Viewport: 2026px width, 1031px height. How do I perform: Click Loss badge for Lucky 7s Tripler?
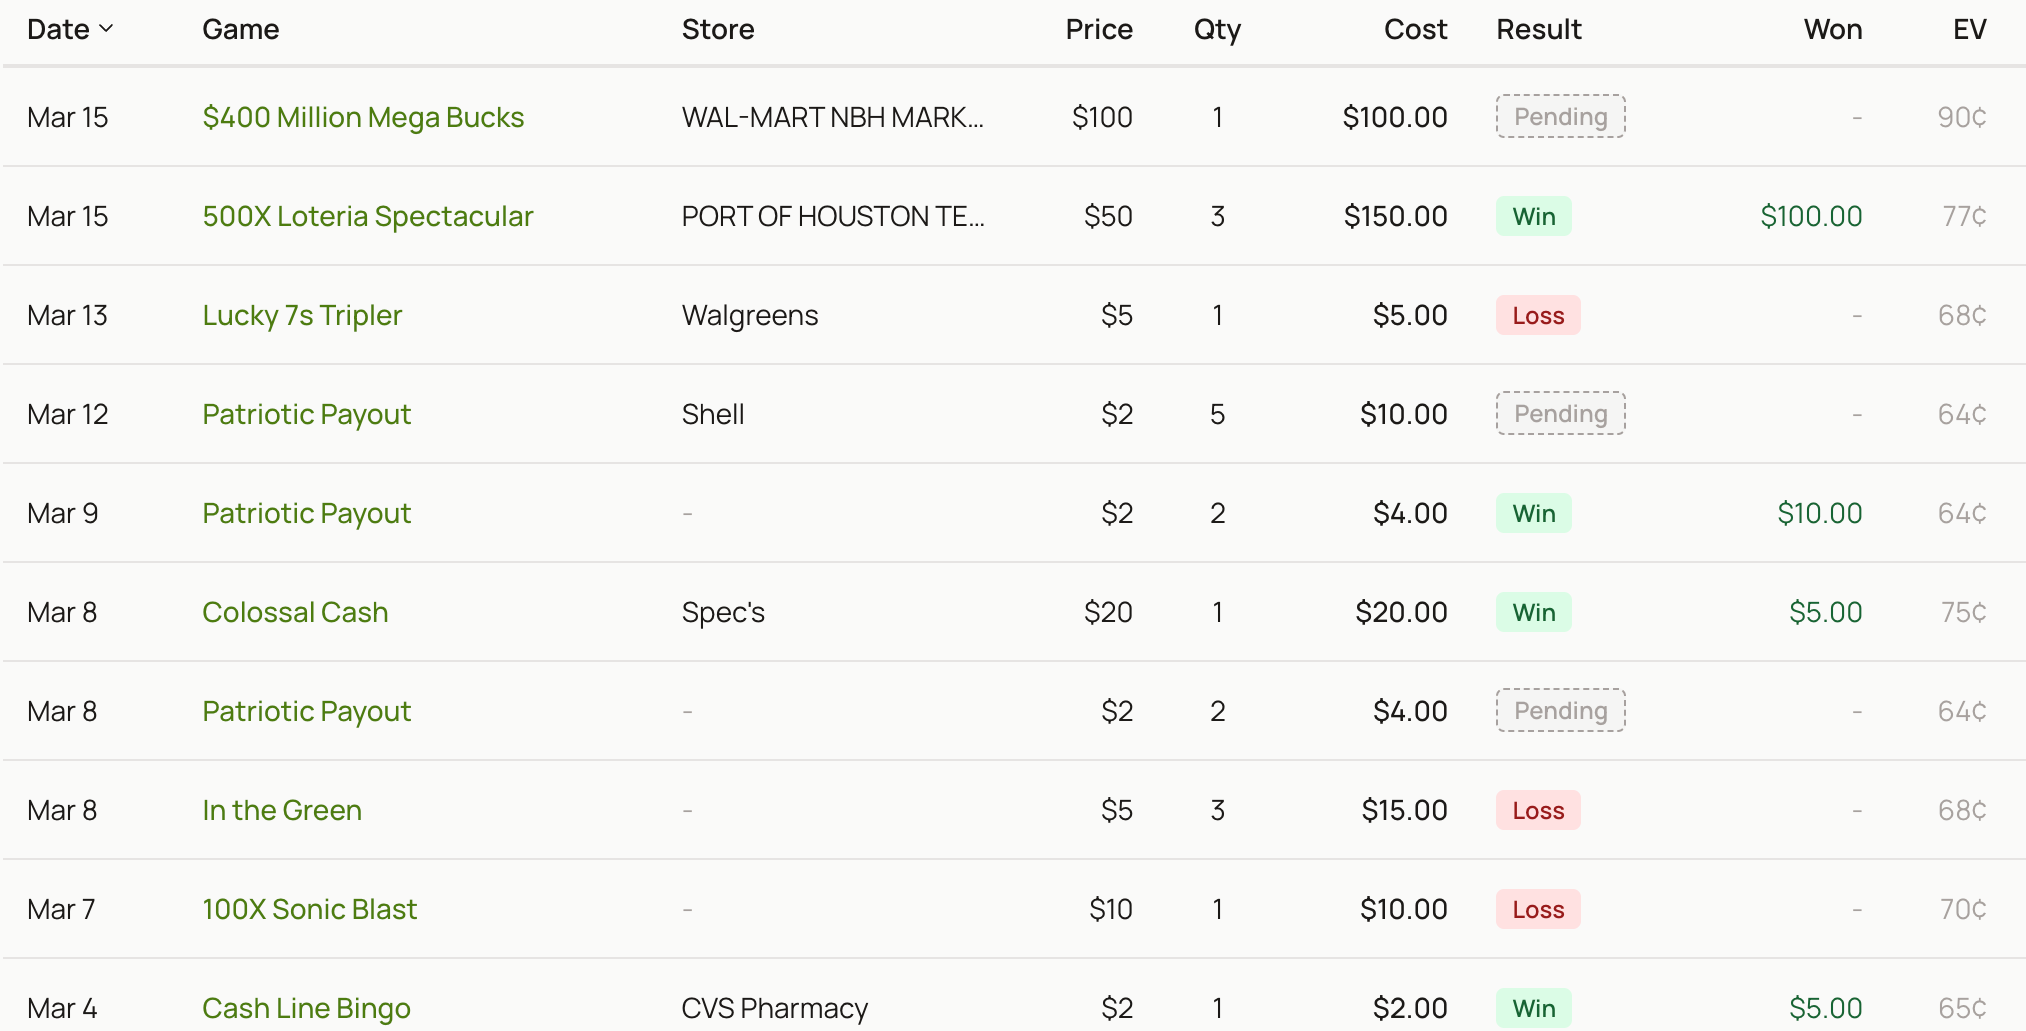1537,316
